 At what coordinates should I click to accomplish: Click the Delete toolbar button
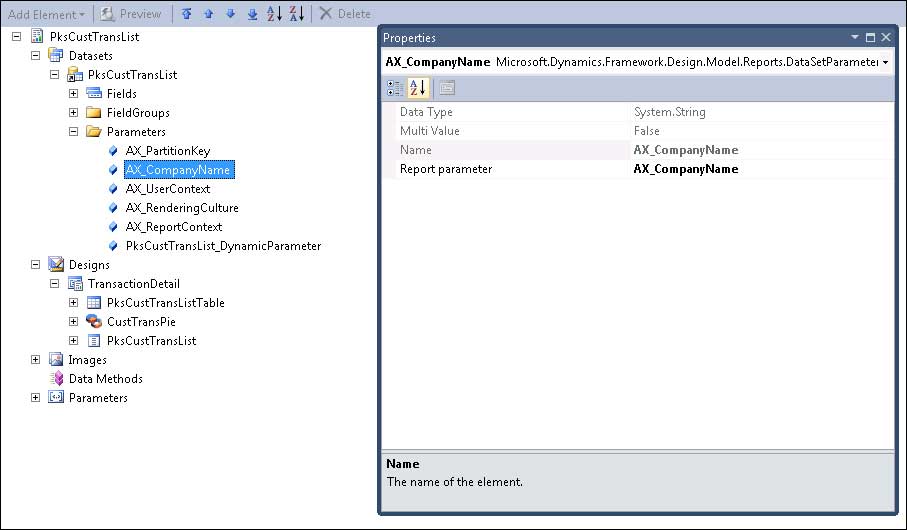point(345,14)
